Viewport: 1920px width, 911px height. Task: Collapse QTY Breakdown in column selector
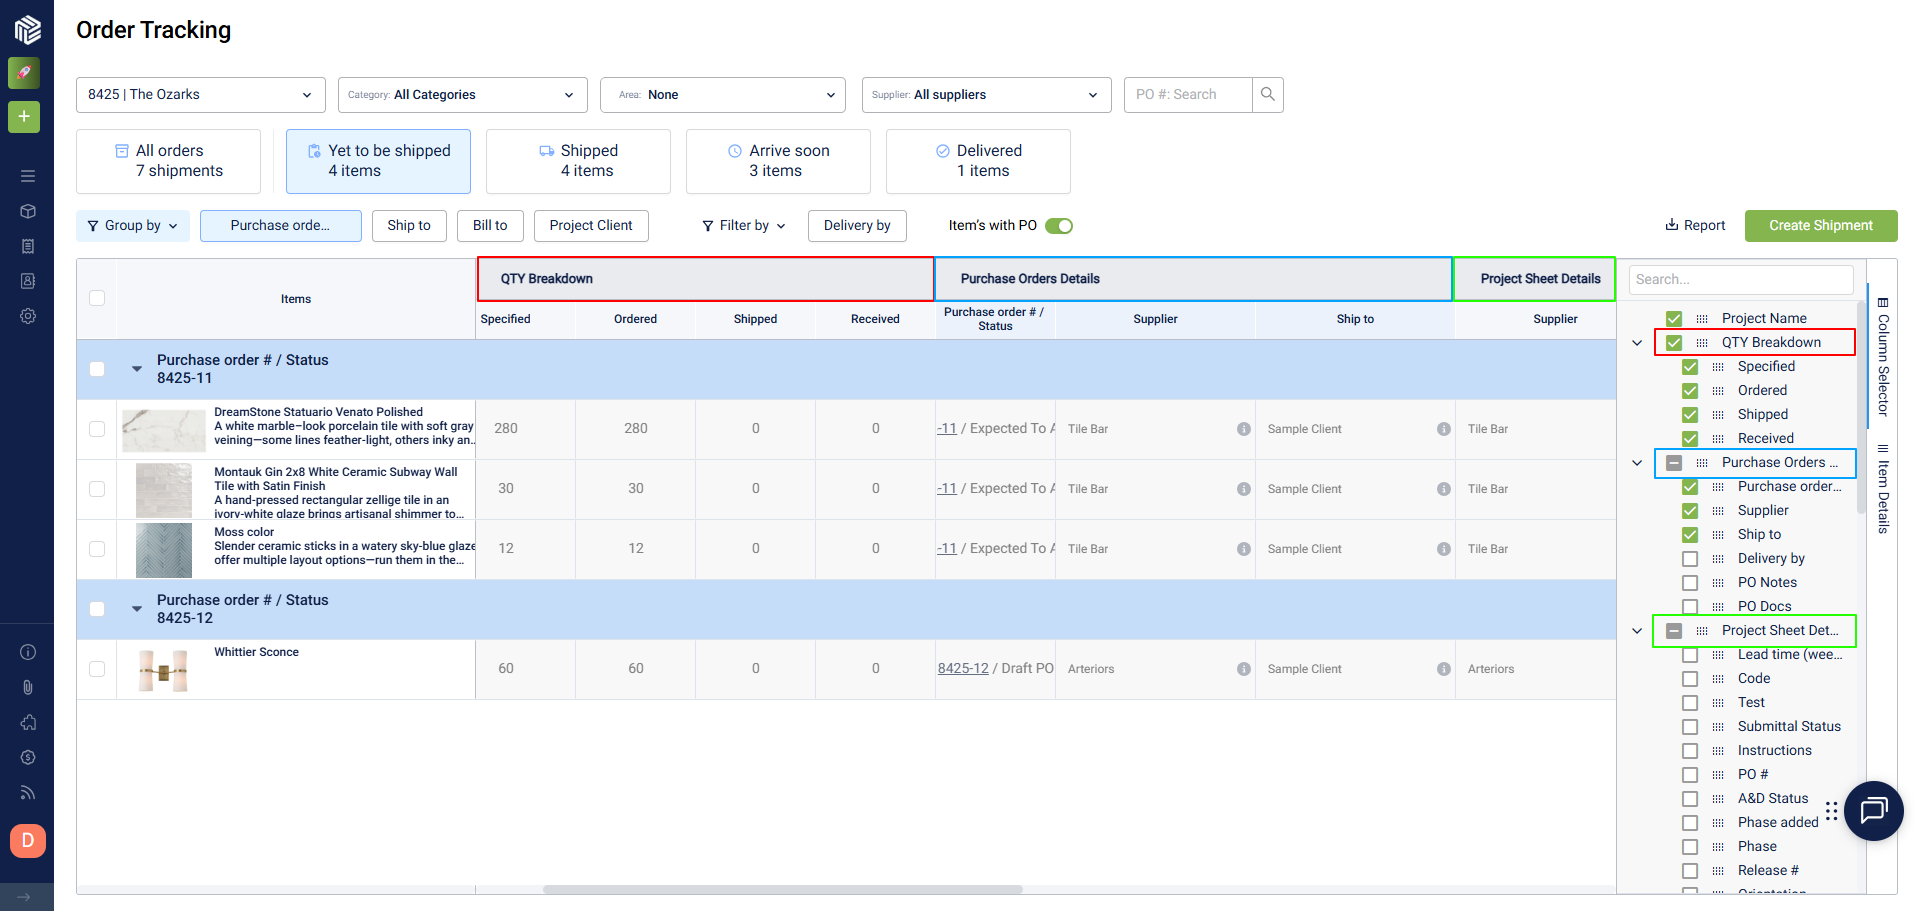[1637, 343]
